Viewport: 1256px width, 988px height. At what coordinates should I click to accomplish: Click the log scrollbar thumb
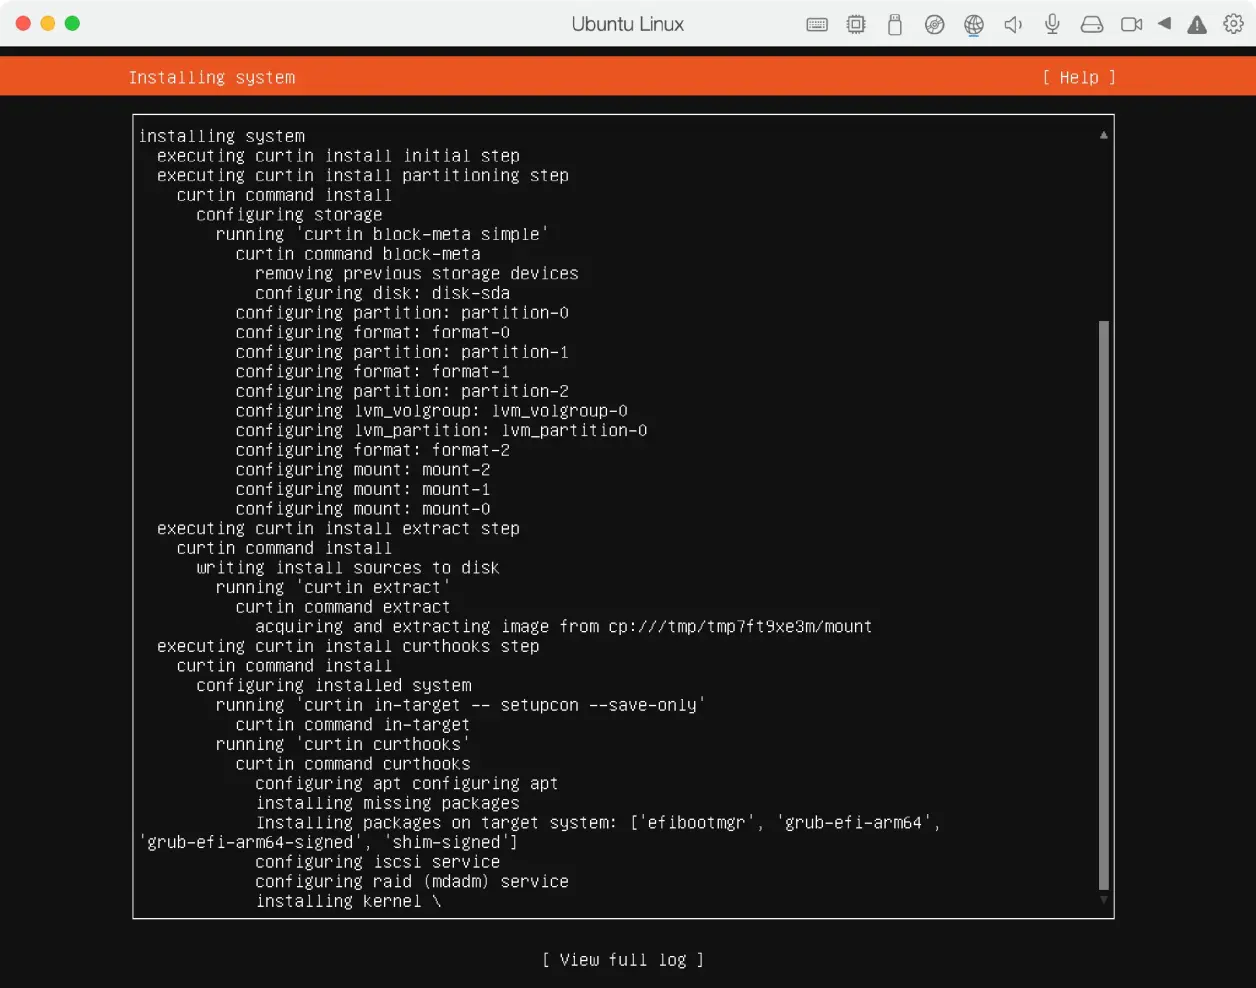pyautogui.click(x=1104, y=605)
